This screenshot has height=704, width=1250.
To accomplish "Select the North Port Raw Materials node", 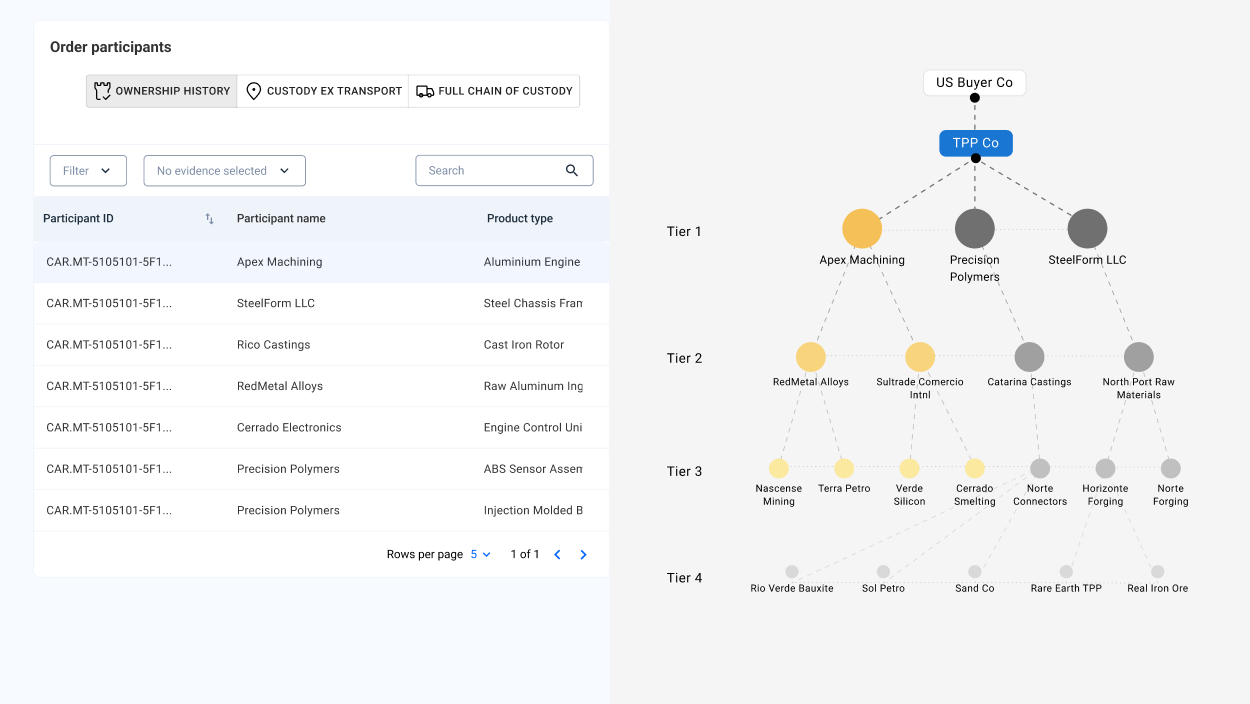I will [x=1139, y=357].
